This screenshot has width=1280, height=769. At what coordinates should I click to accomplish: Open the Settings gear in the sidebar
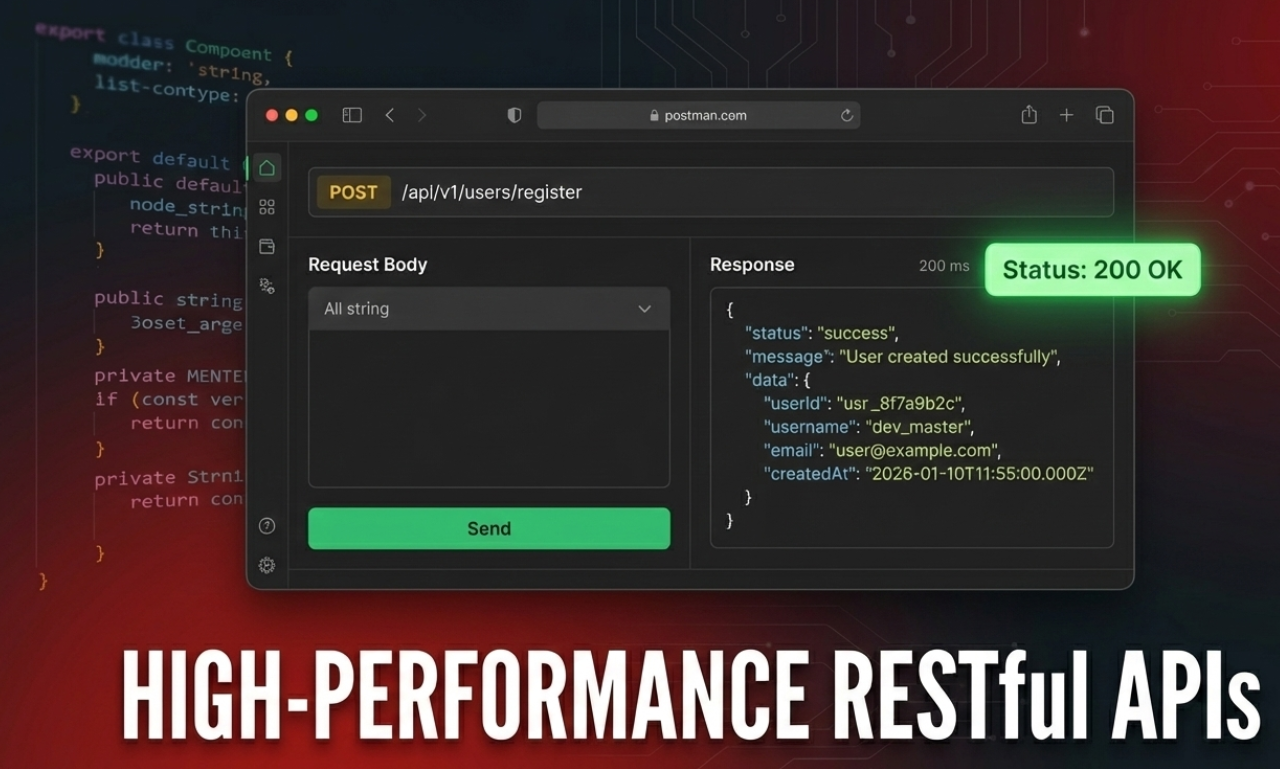point(266,565)
